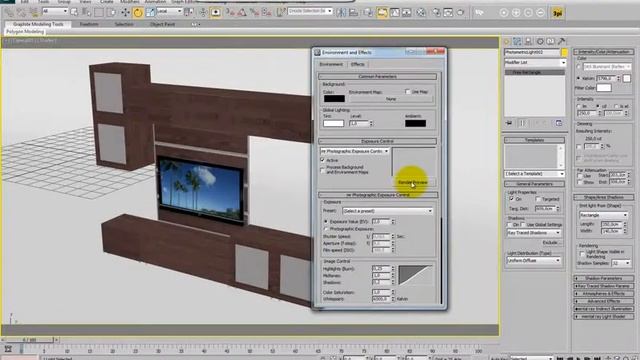
Task: Select Exposure Value (EV) radio button
Action: point(326,222)
